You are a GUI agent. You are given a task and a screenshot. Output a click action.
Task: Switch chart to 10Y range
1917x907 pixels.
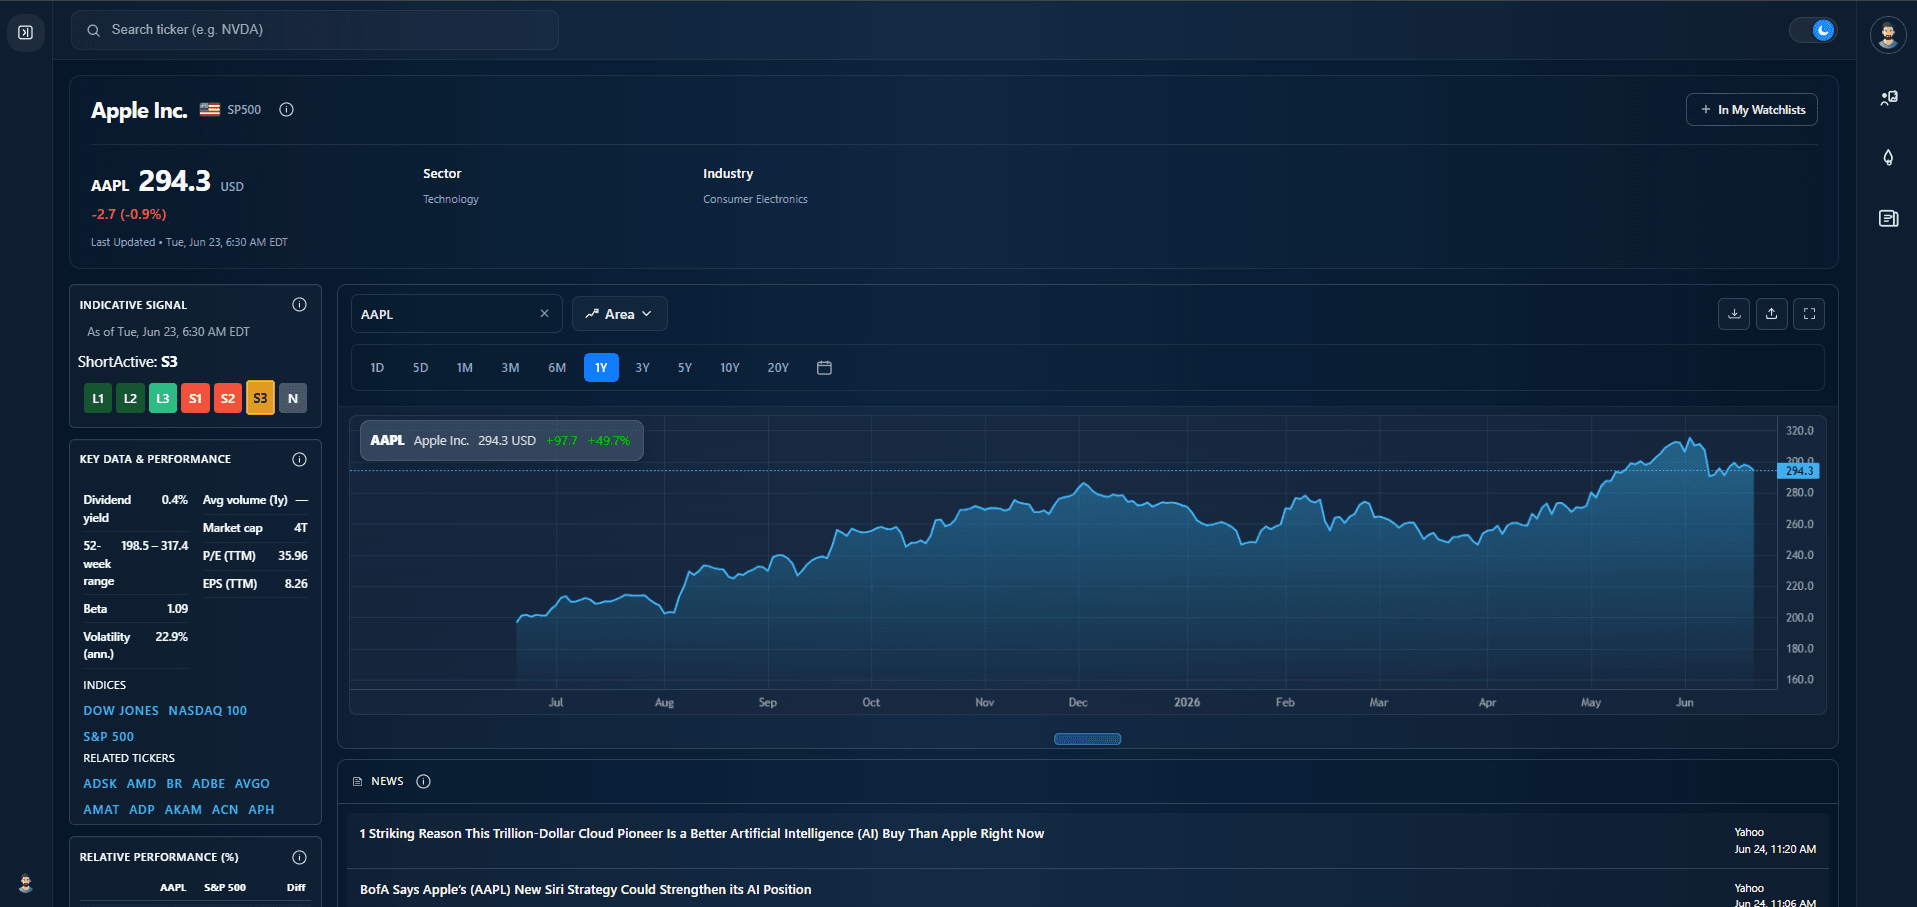pyautogui.click(x=730, y=368)
